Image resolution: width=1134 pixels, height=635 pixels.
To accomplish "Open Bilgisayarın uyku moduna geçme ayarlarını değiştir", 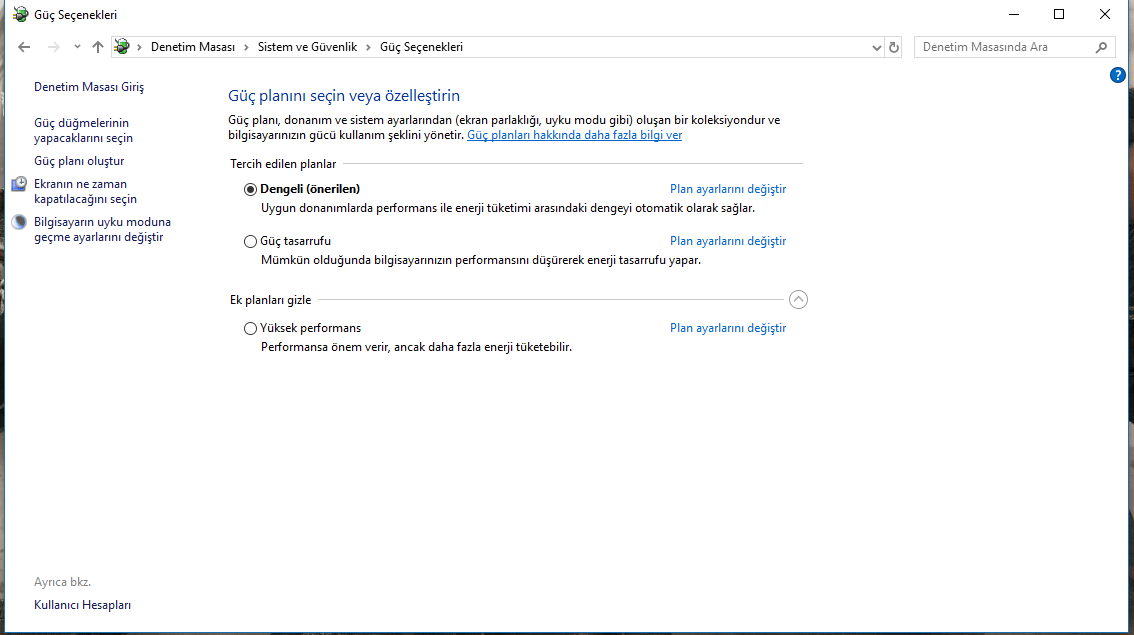I will click(102, 229).
